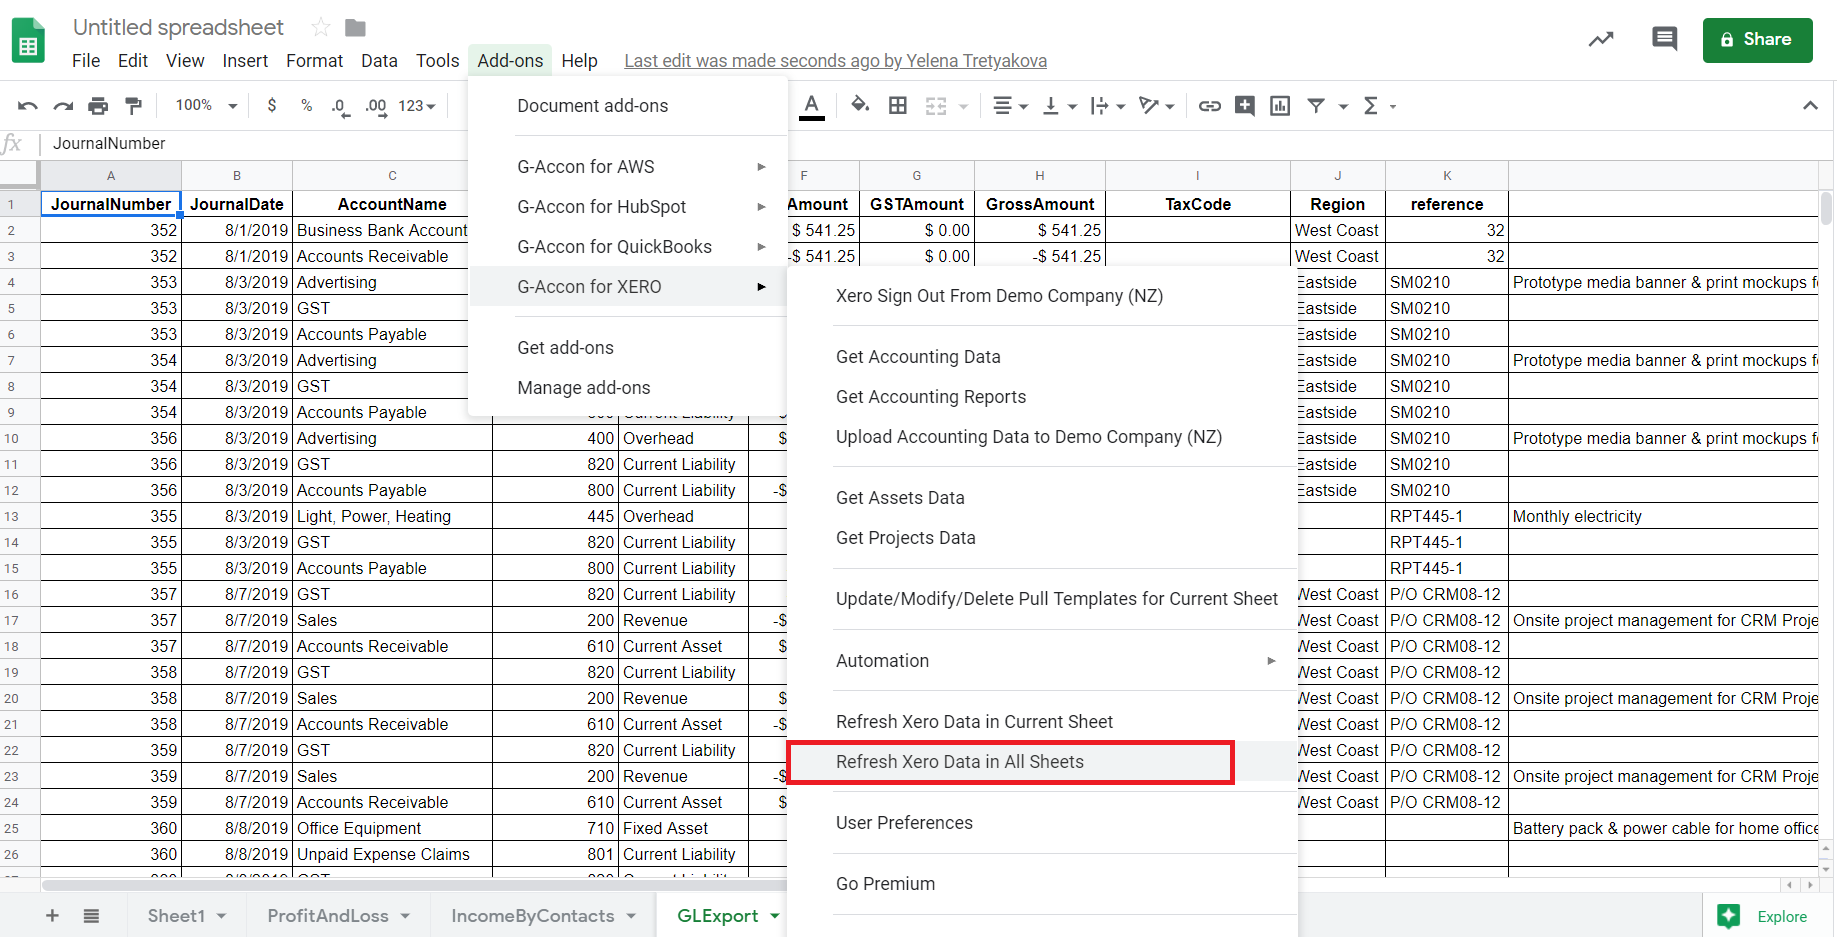Click the merge cells icon
The width and height of the screenshot is (1837, 937).
click(x=936, y=105)
